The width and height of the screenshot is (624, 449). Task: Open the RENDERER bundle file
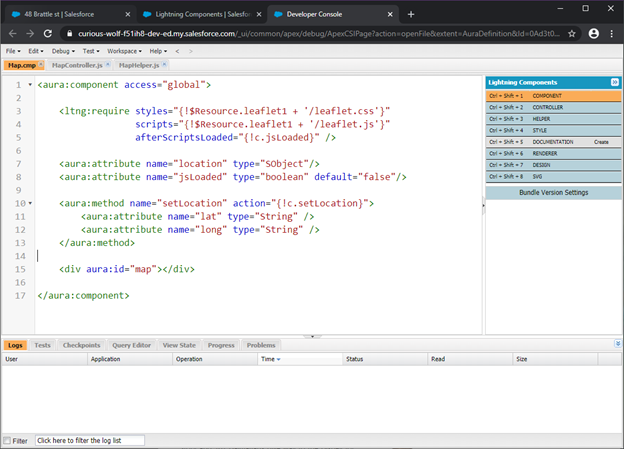(553, 153)
